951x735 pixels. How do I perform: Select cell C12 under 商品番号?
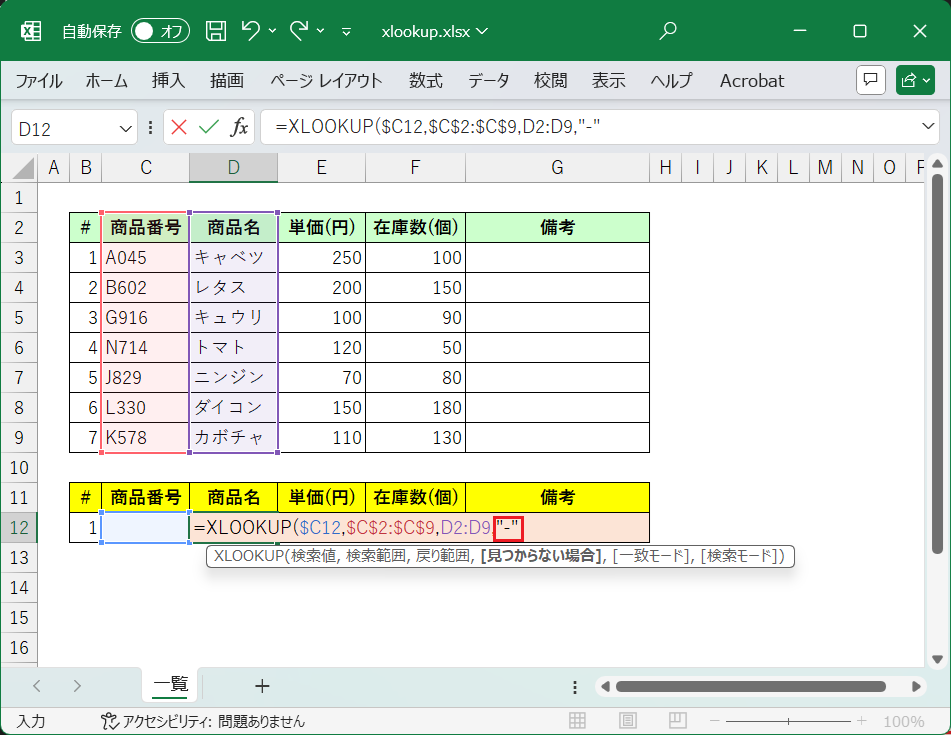click(145, 527)
